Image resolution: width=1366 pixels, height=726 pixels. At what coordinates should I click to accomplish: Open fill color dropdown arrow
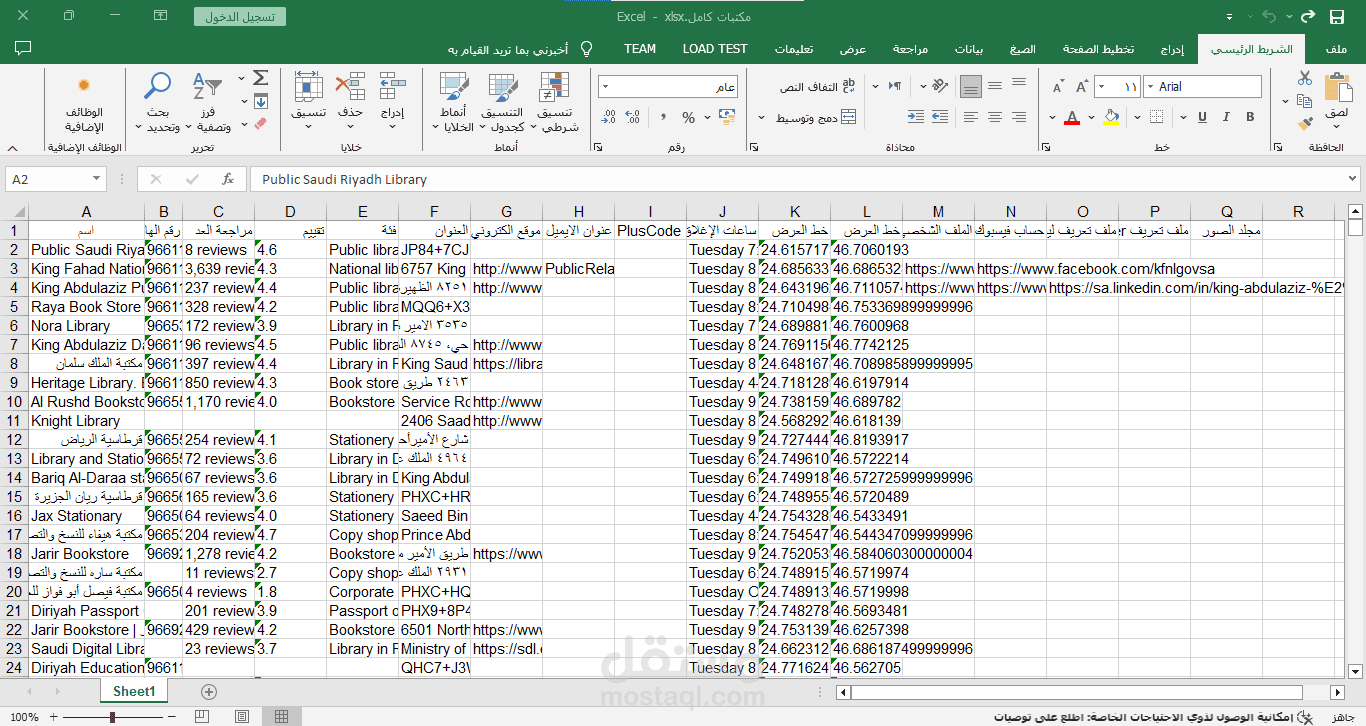[1093, 118]
